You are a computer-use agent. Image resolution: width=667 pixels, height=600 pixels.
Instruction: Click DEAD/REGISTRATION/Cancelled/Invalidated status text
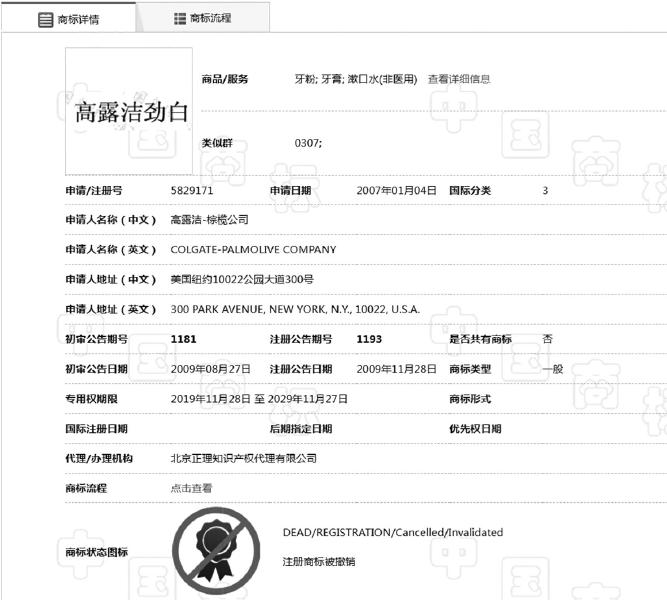click(x=393, y=532)
